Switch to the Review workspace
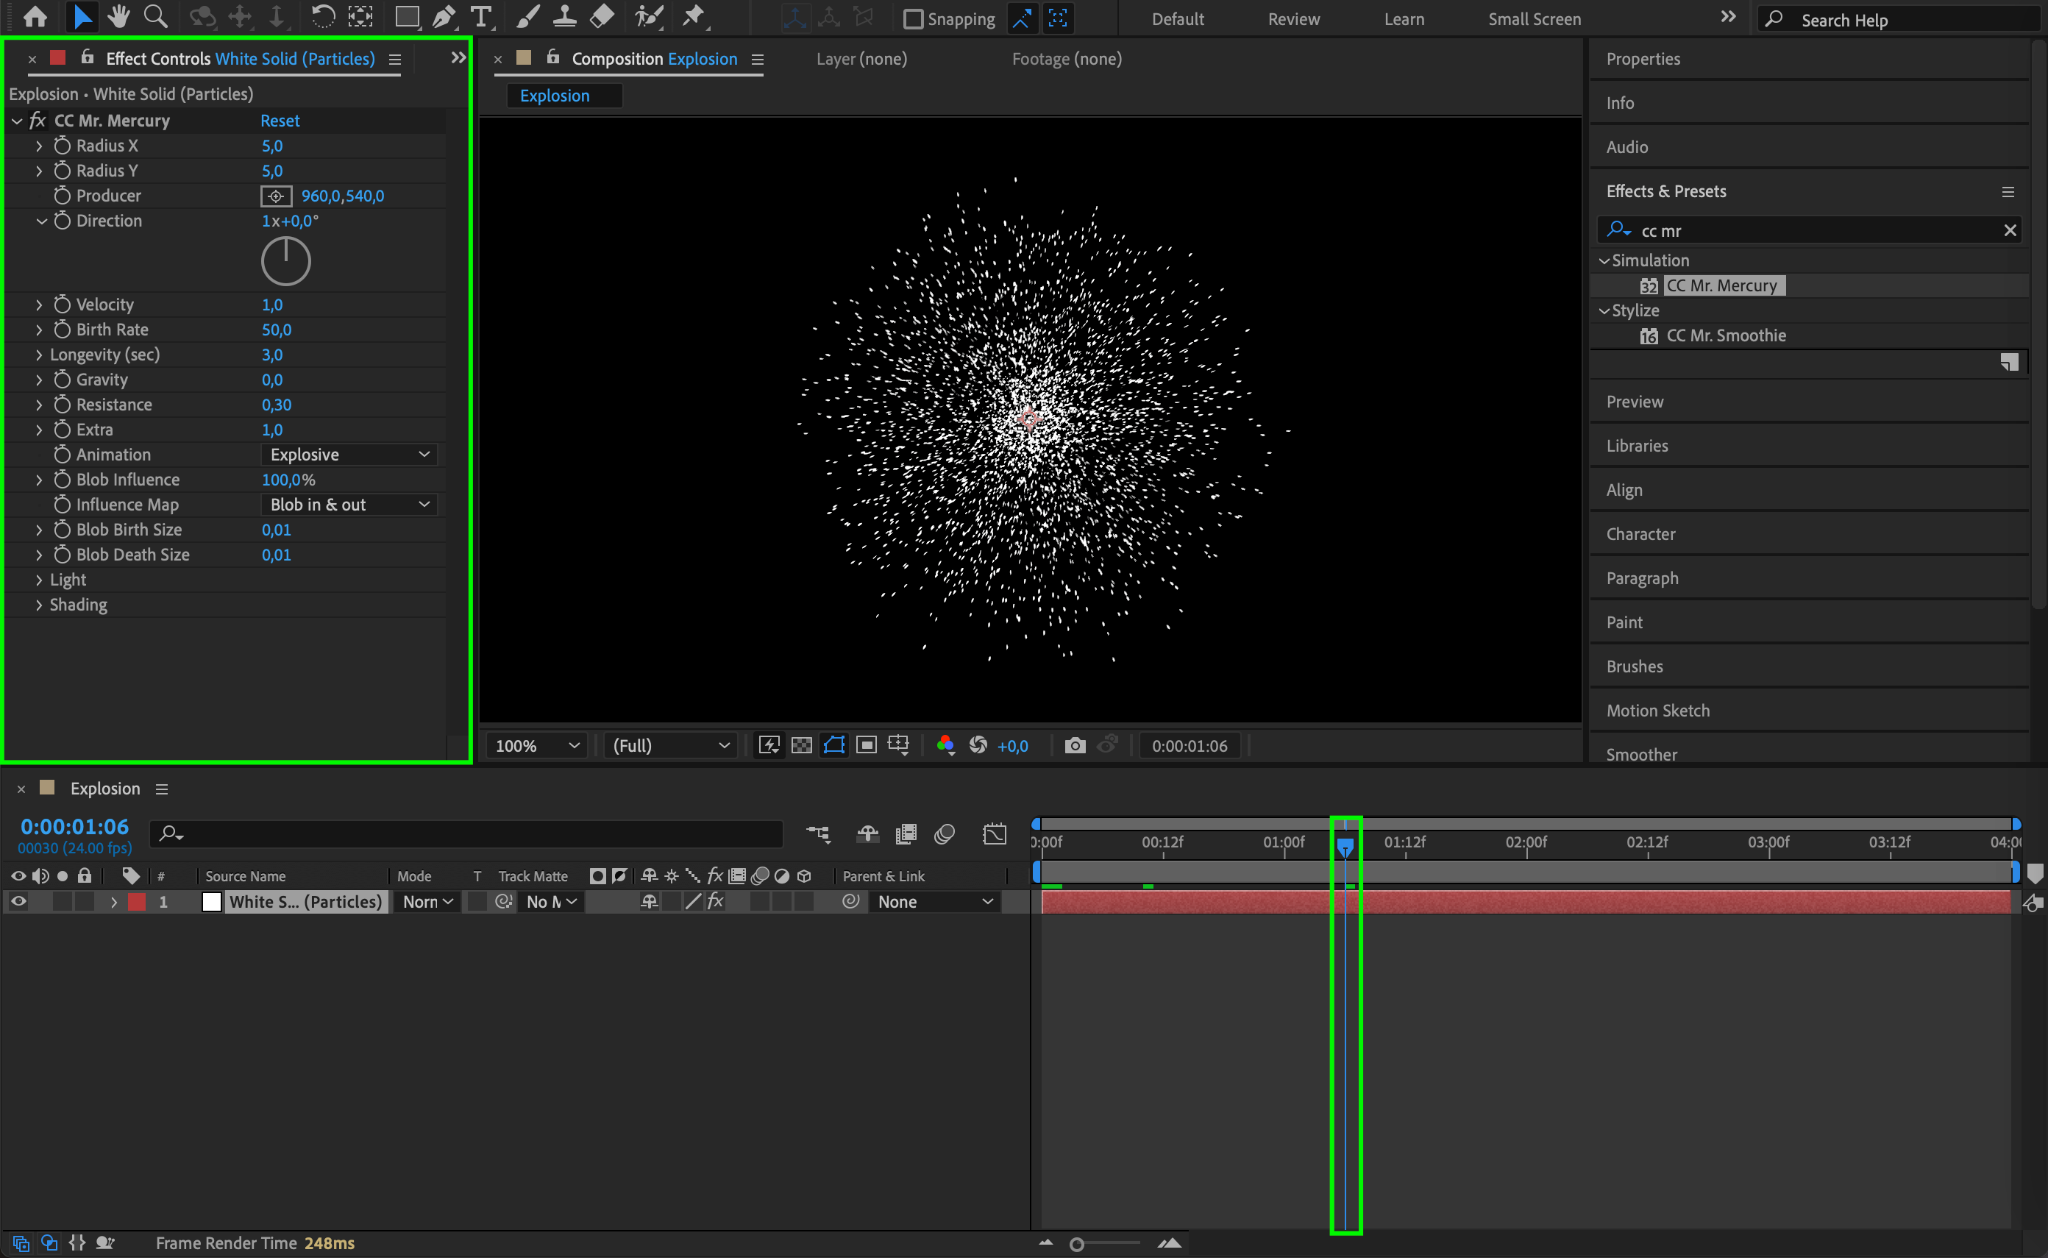This screenshot has width=2048, height=1258. [1293, 19]
